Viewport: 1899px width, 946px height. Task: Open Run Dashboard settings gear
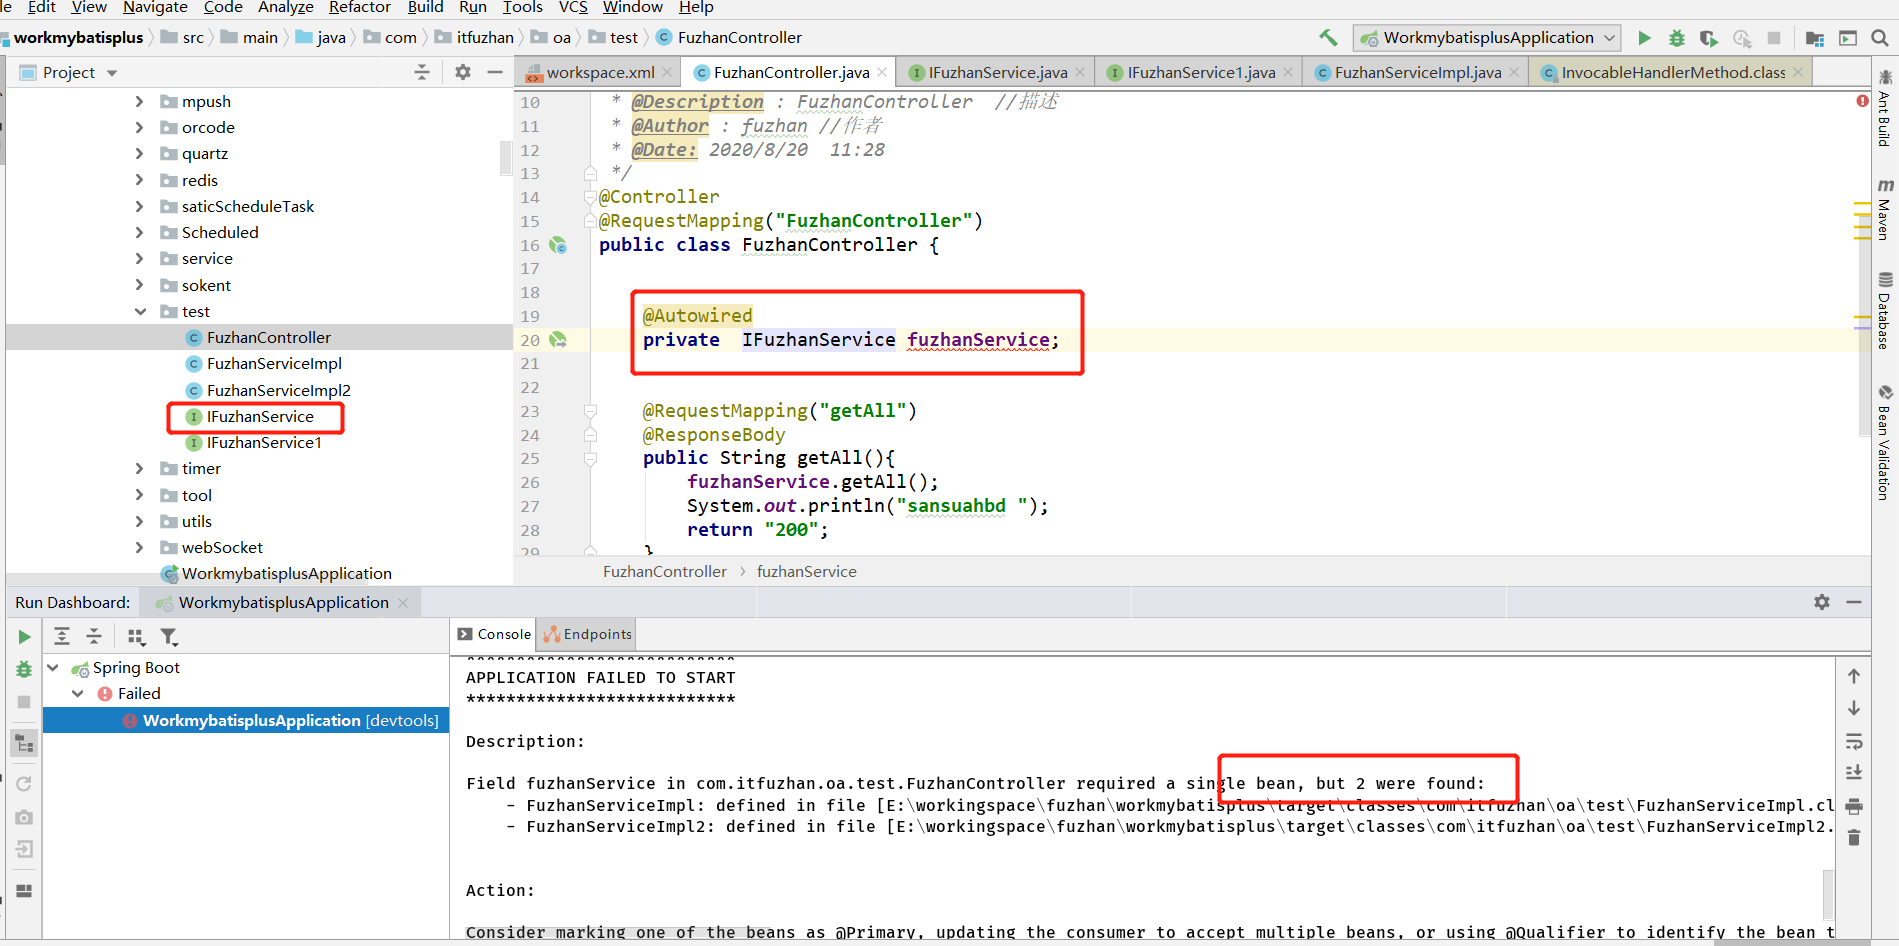1822,602
